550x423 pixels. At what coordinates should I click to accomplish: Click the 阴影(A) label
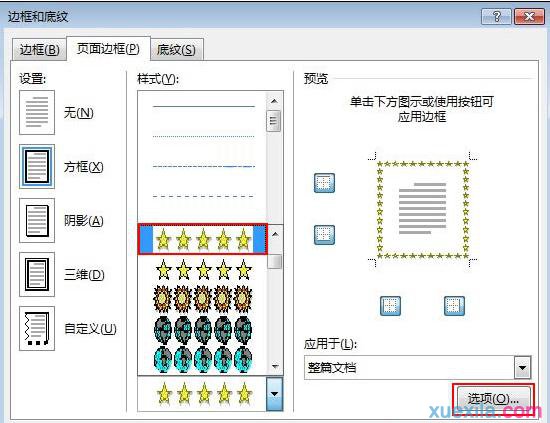84,221
